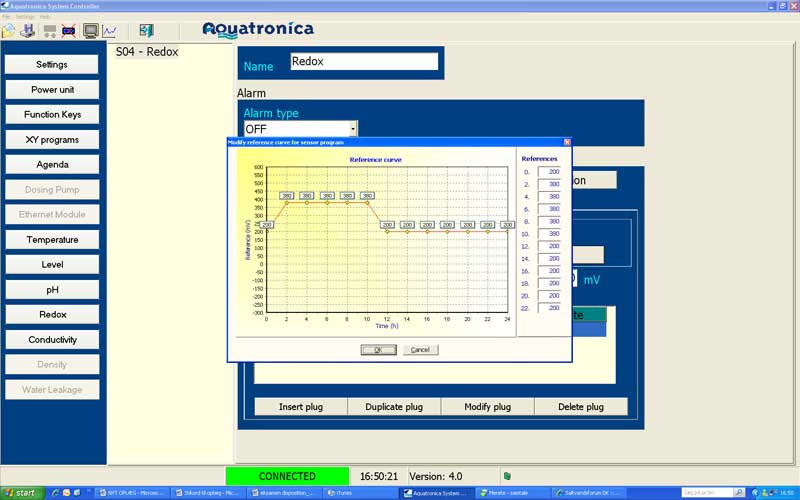800x500 pixels.
Task: Edit the reference value for hour 0
Action: (549, 172)
